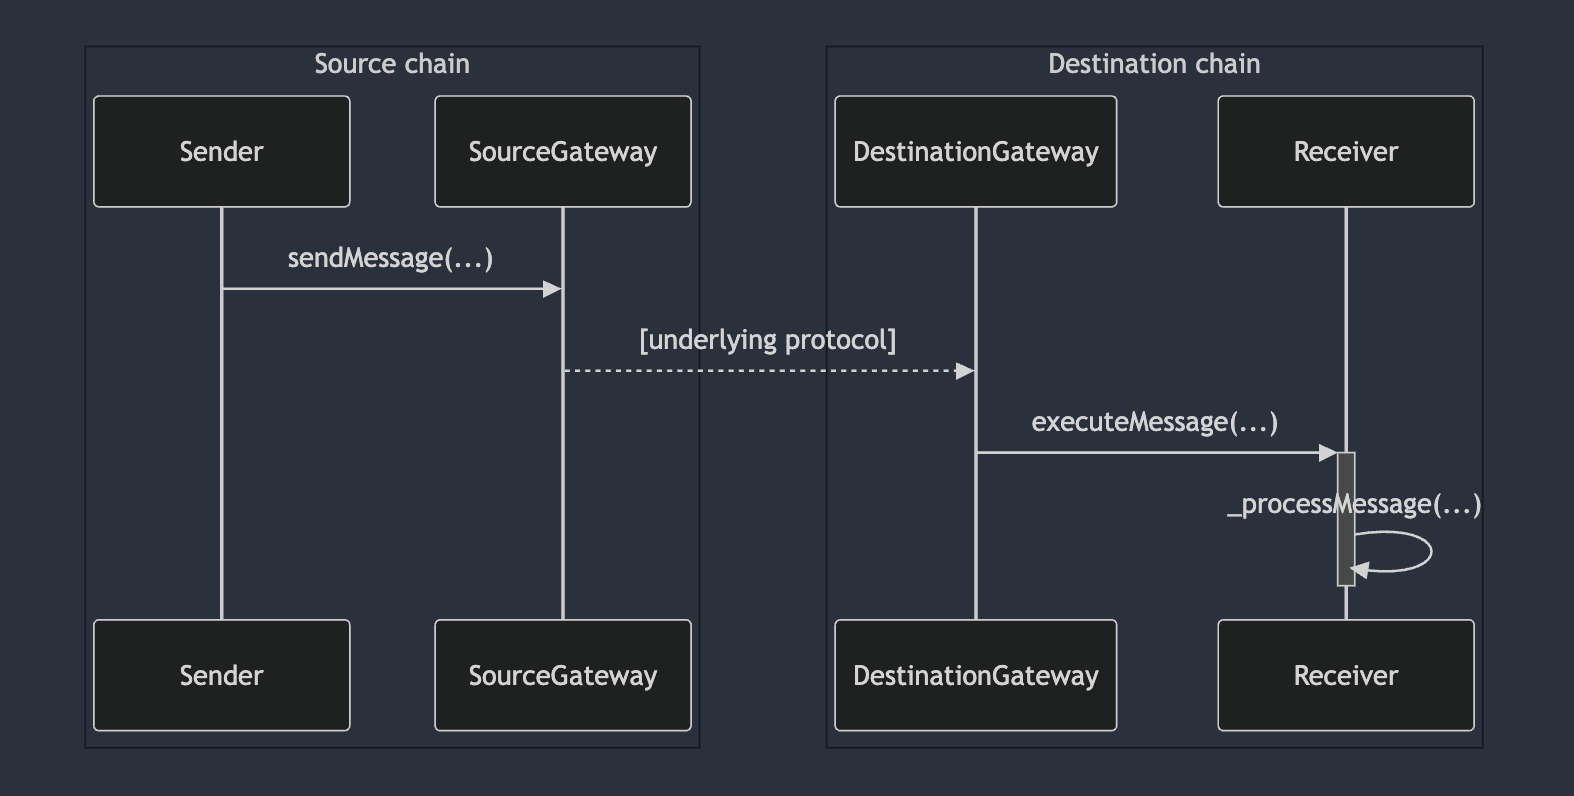Click the bottom SourceGateway participant box
This screenshot has width=1574, height=796.
click(x=562, y=676)
